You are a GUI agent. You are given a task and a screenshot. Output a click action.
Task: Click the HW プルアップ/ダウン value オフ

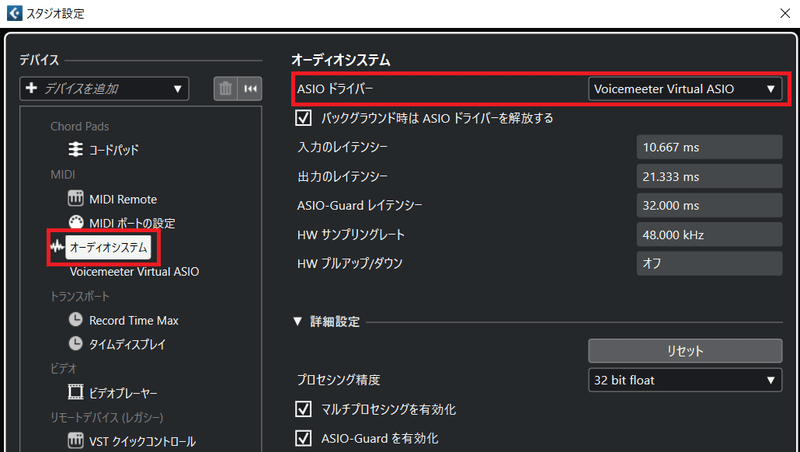coord(709,263)
